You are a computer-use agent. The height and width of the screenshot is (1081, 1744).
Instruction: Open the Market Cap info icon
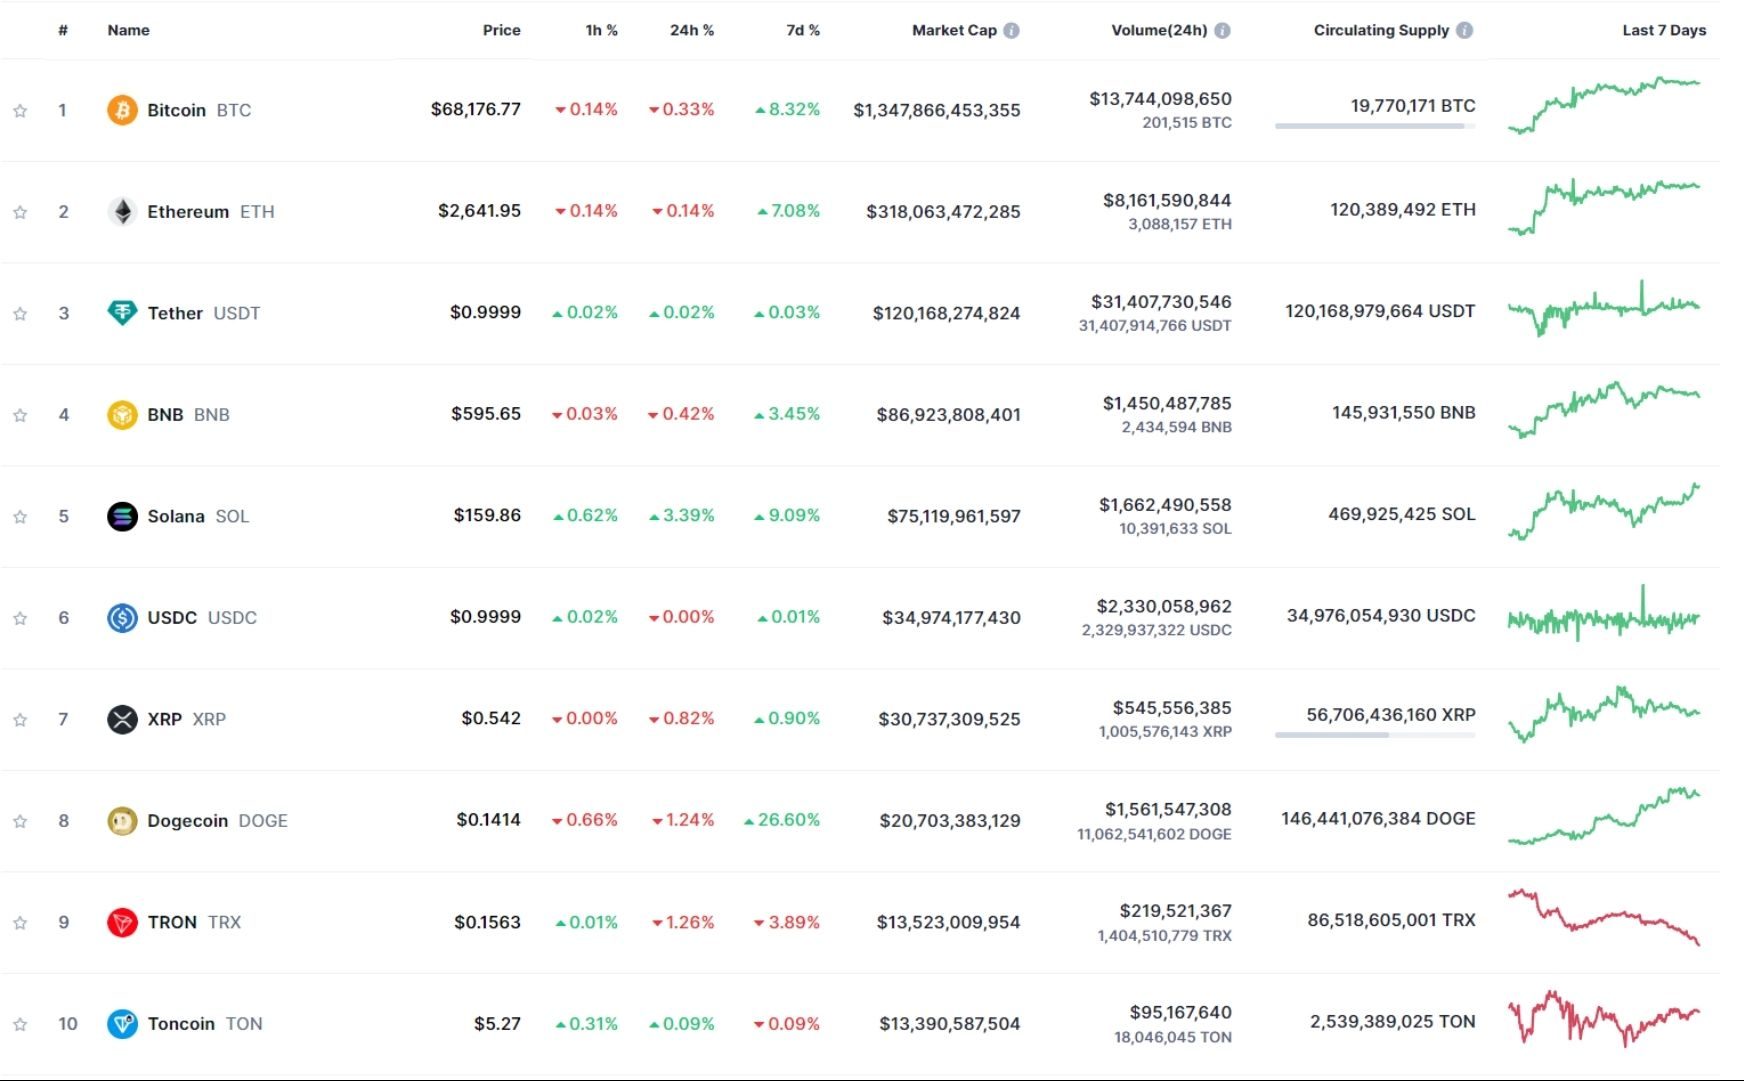(x=1009, y=30)
